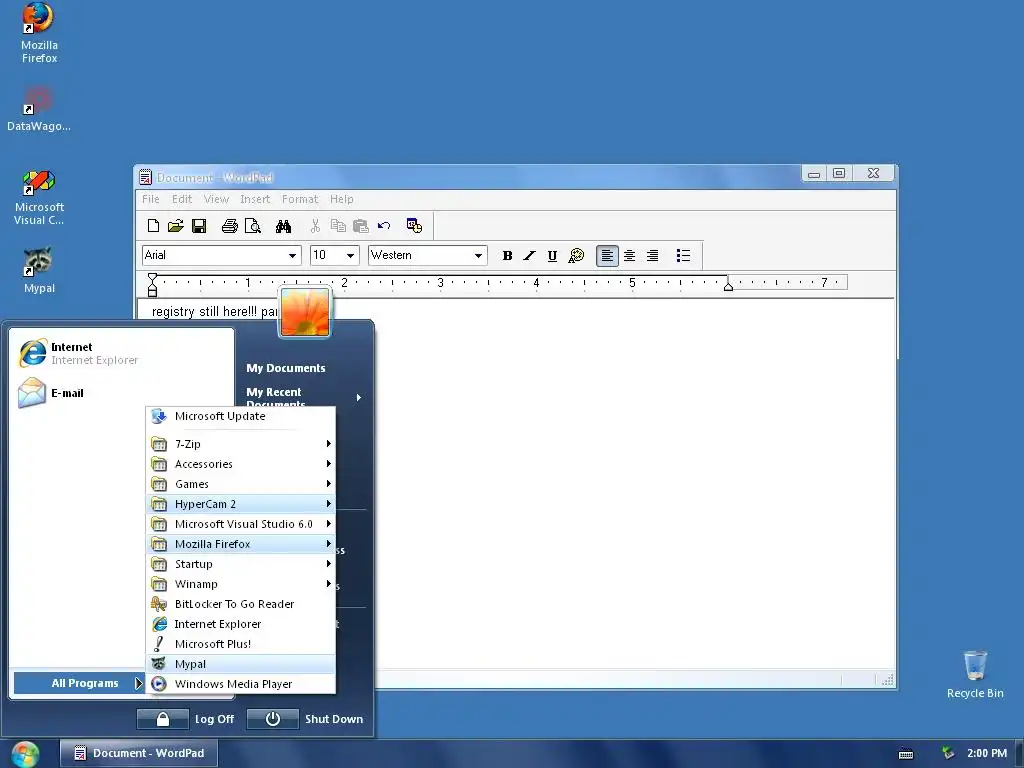Select Center alignment button
The height and width of the screenshot is (768, 1024).
630,255
